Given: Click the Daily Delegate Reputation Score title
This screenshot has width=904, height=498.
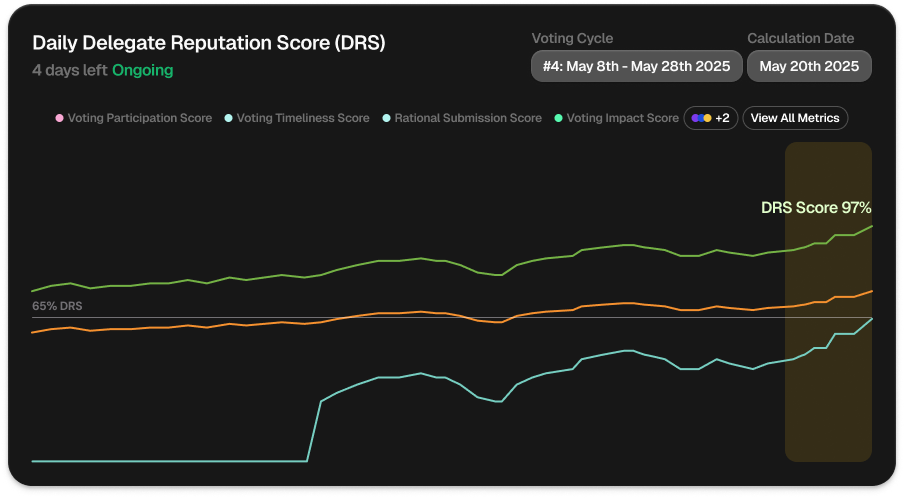Looking at the screenshot, I should [208, 44].
